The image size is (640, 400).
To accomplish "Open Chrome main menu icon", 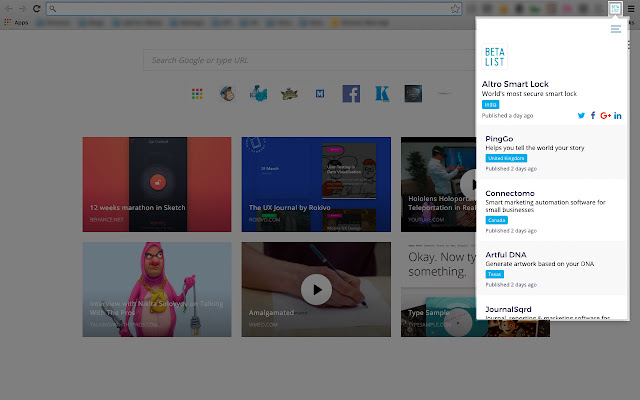I will pyautogui.click(x=631, y=9).
